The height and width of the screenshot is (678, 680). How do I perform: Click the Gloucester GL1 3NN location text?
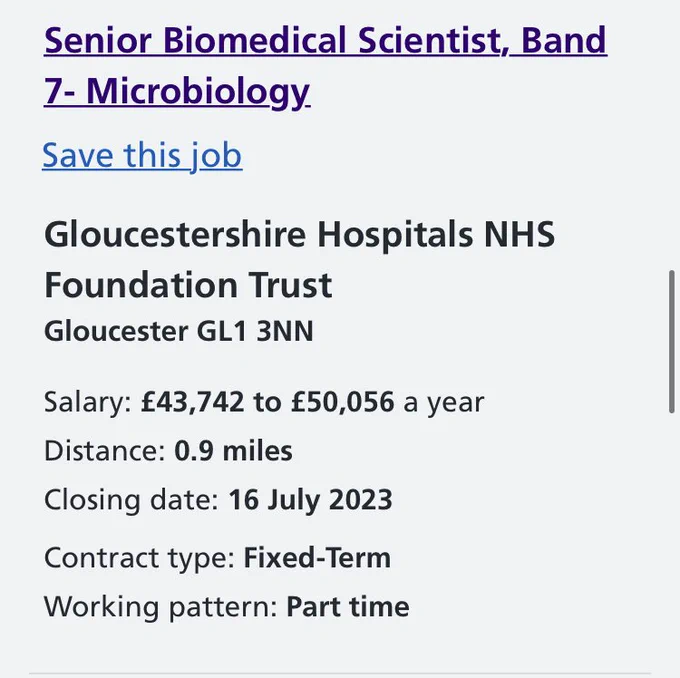pyautogui.click(x=179, y=331)
